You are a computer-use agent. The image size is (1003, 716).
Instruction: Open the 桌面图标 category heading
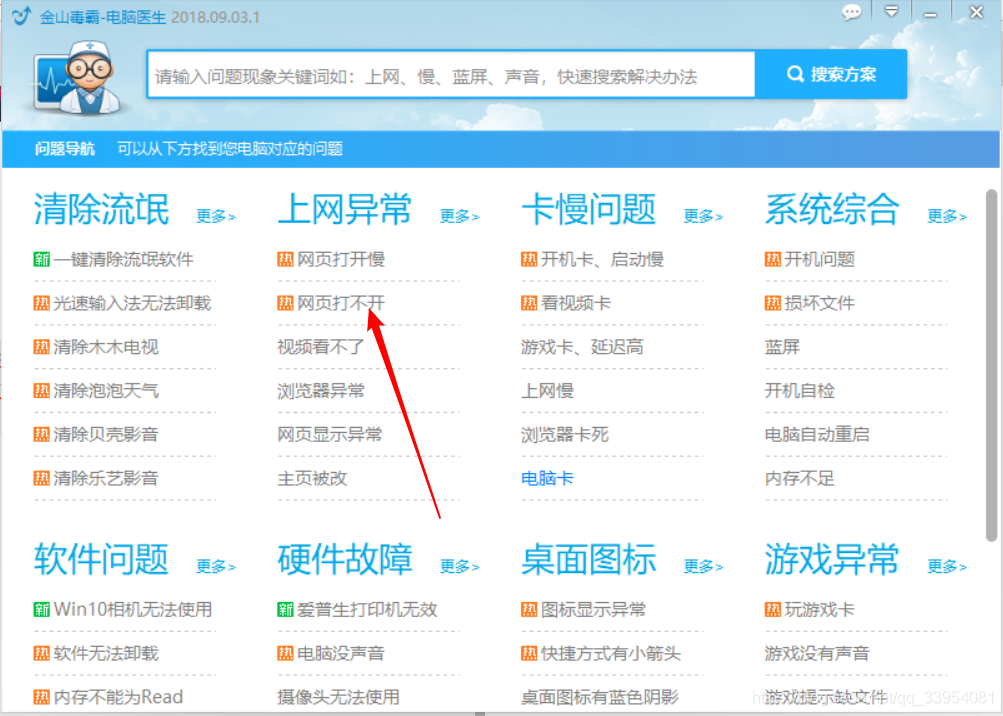click(x=588, y=559)
